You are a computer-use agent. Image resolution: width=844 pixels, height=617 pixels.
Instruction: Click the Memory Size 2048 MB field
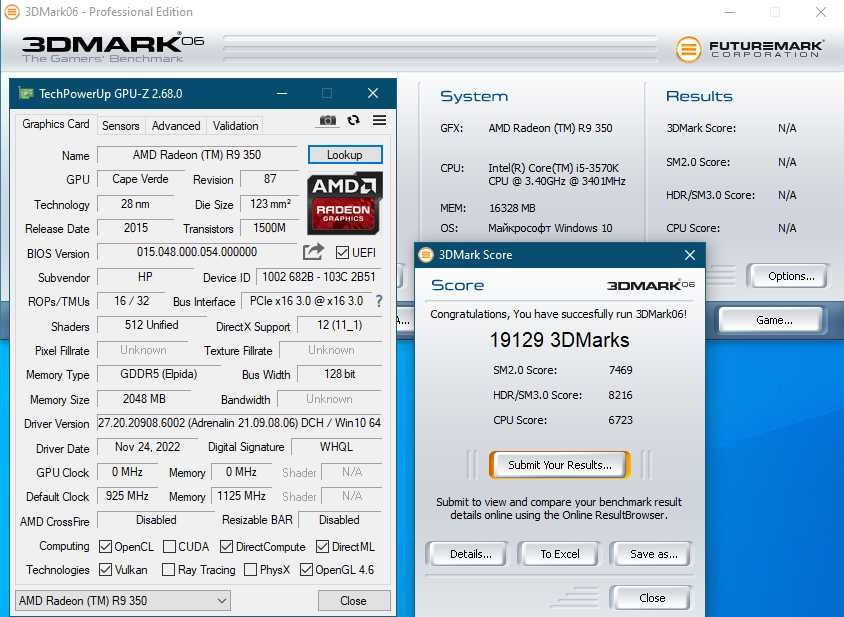click(x=144, y=399)
